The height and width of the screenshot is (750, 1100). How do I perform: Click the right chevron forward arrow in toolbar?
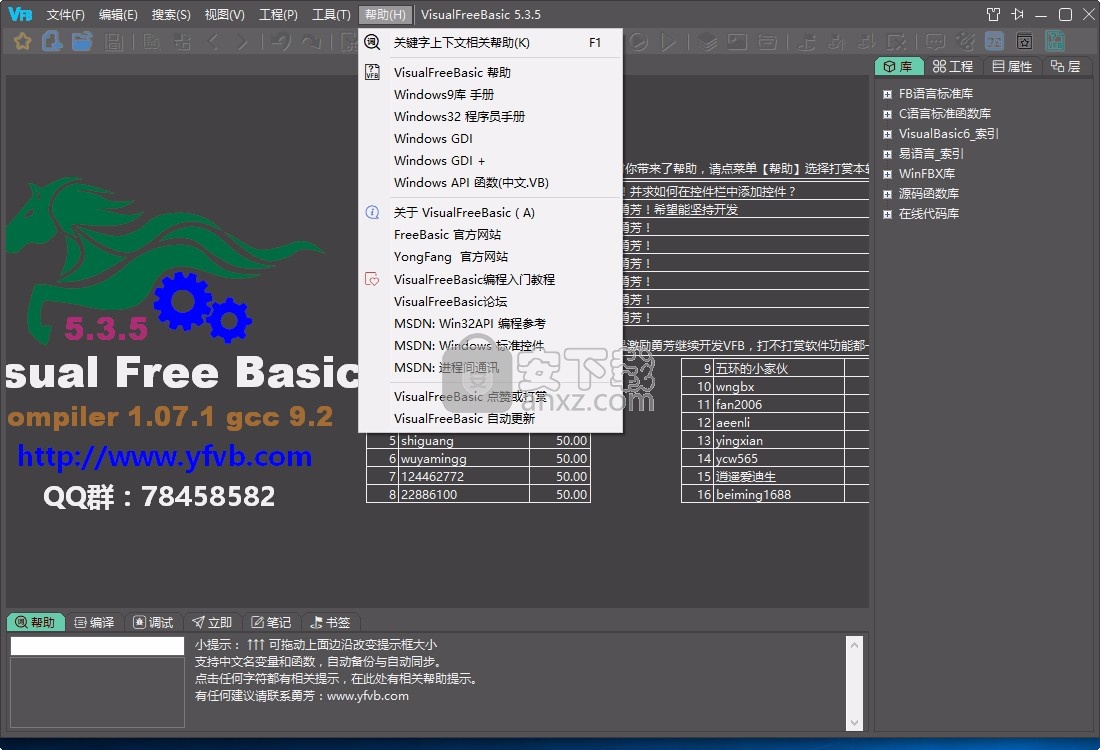click(243, 42)
